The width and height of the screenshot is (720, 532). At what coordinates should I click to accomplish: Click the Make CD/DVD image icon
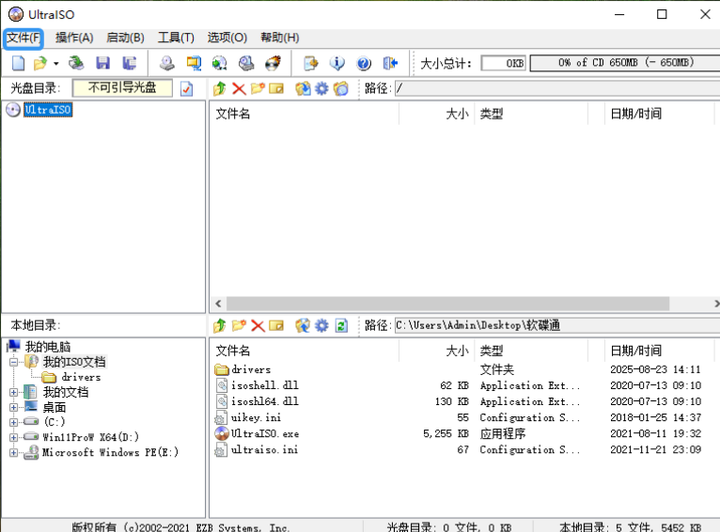coord(167,63)
